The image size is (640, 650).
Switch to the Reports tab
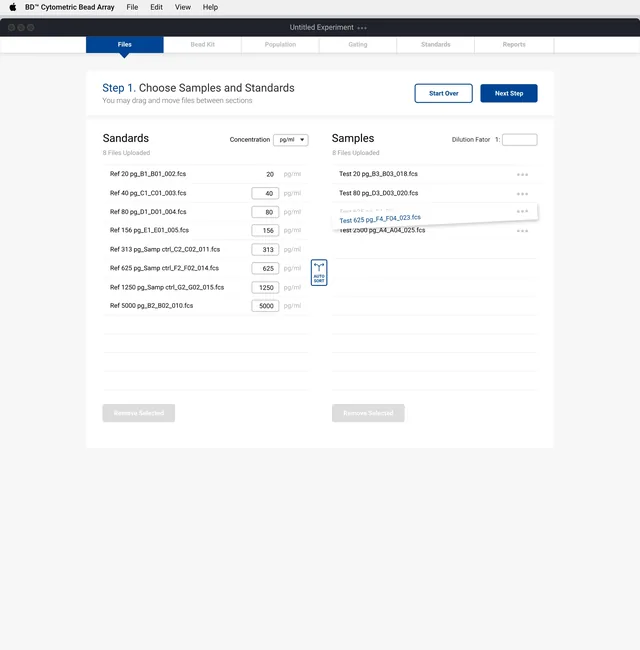pos(514,44)
